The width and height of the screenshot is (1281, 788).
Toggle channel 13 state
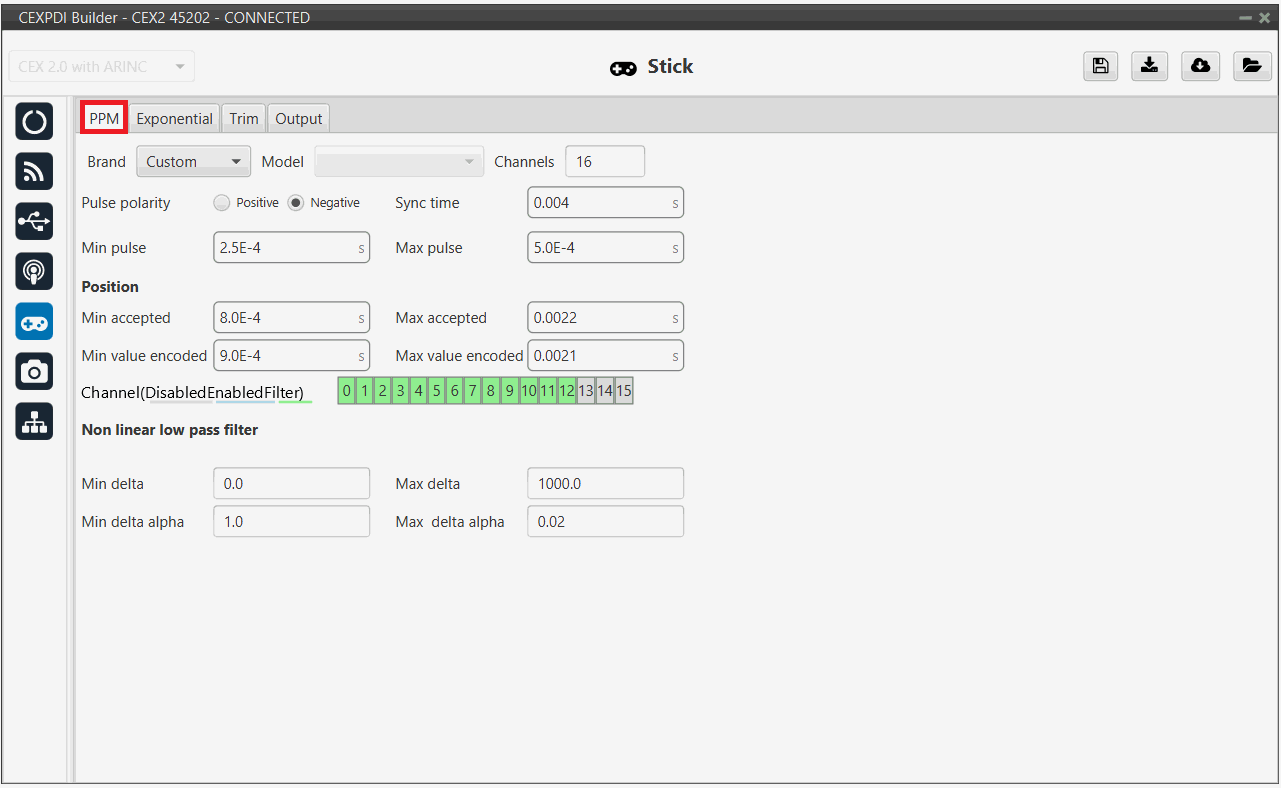pyautogui.click(x=586, y=391)
